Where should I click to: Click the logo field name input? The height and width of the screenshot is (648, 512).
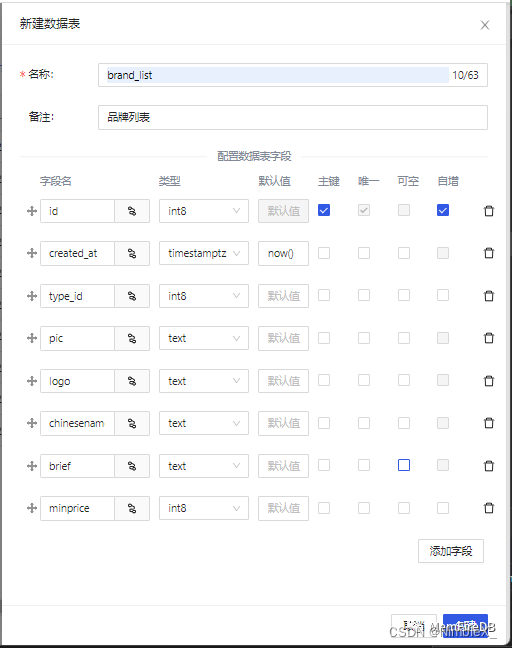pos(77,381)
